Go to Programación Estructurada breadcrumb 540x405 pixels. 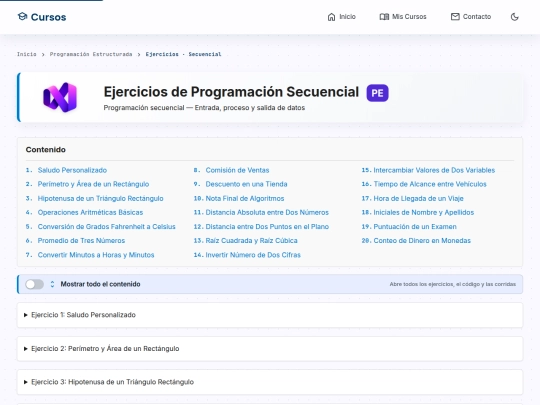coord(91,54)
